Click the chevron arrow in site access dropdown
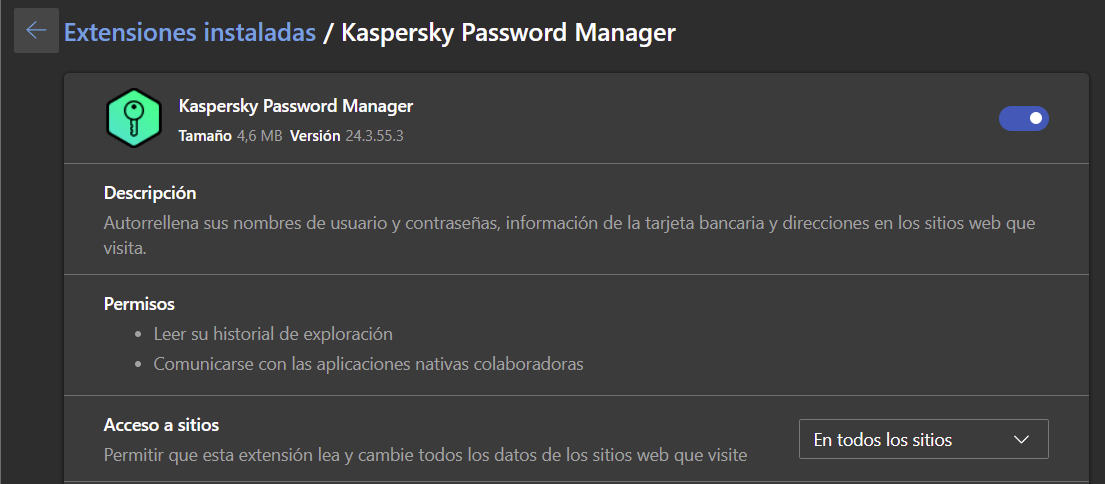The image size is (1105, 484). click(x=1021, y=440)
